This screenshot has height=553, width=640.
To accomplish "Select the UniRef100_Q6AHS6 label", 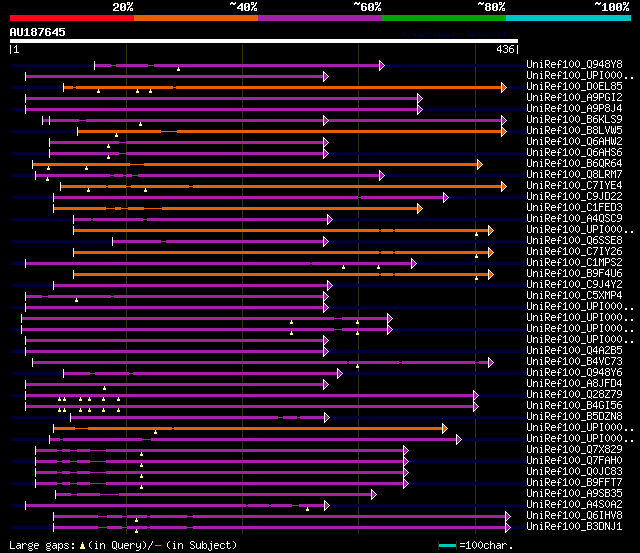I will 574,153.
